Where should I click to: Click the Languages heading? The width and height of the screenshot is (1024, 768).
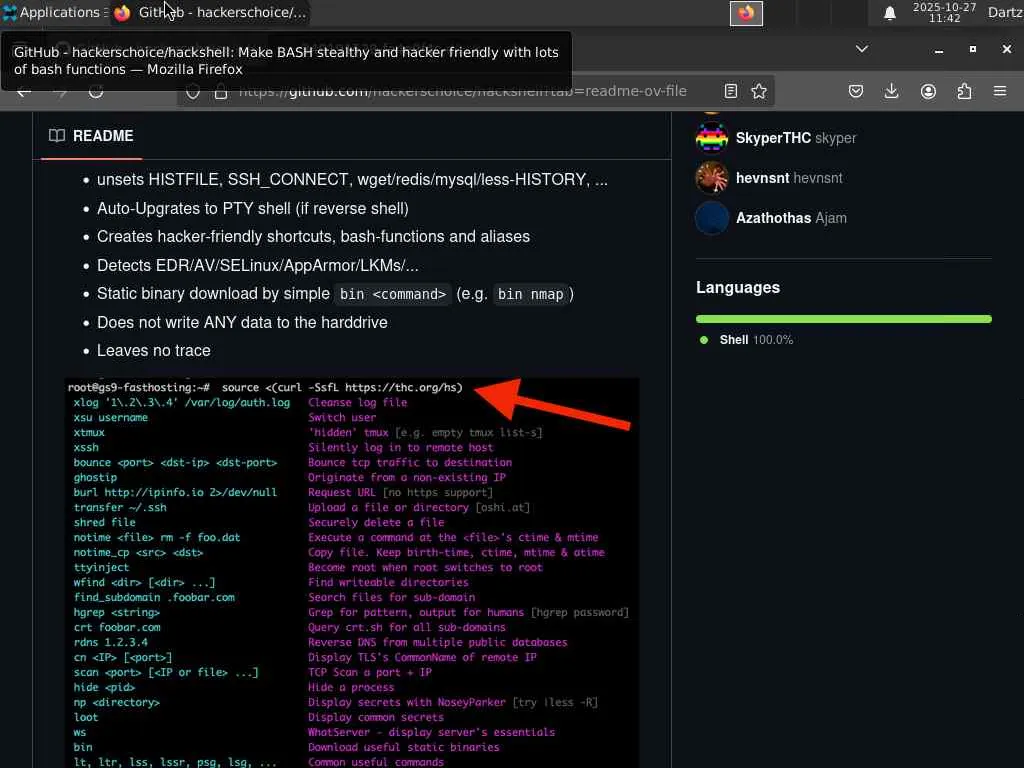tap(738, 287)
